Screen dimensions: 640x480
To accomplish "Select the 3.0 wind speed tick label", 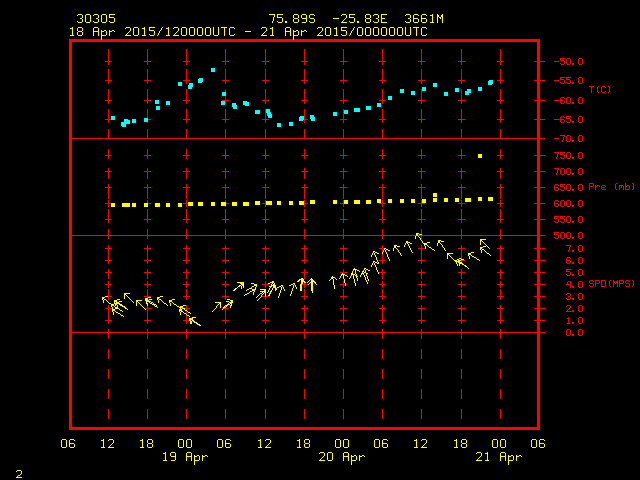I will coord(574,297).
